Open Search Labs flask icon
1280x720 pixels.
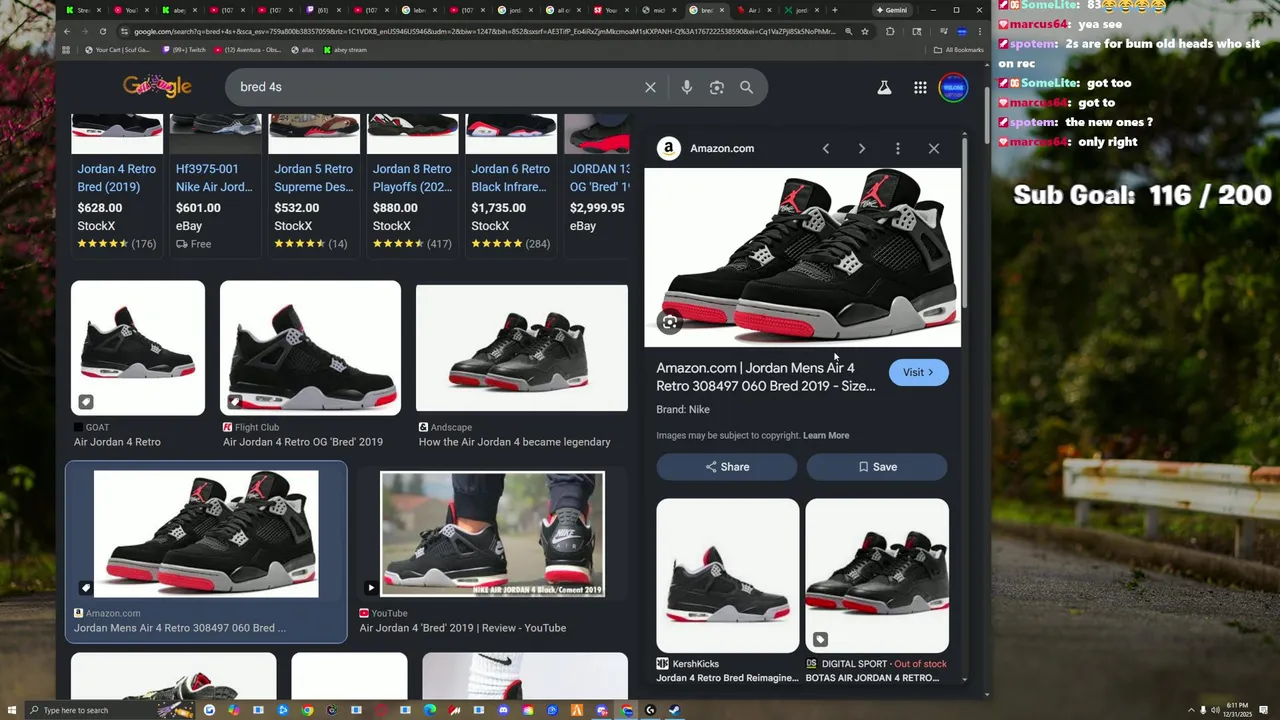tap(884, 88)
